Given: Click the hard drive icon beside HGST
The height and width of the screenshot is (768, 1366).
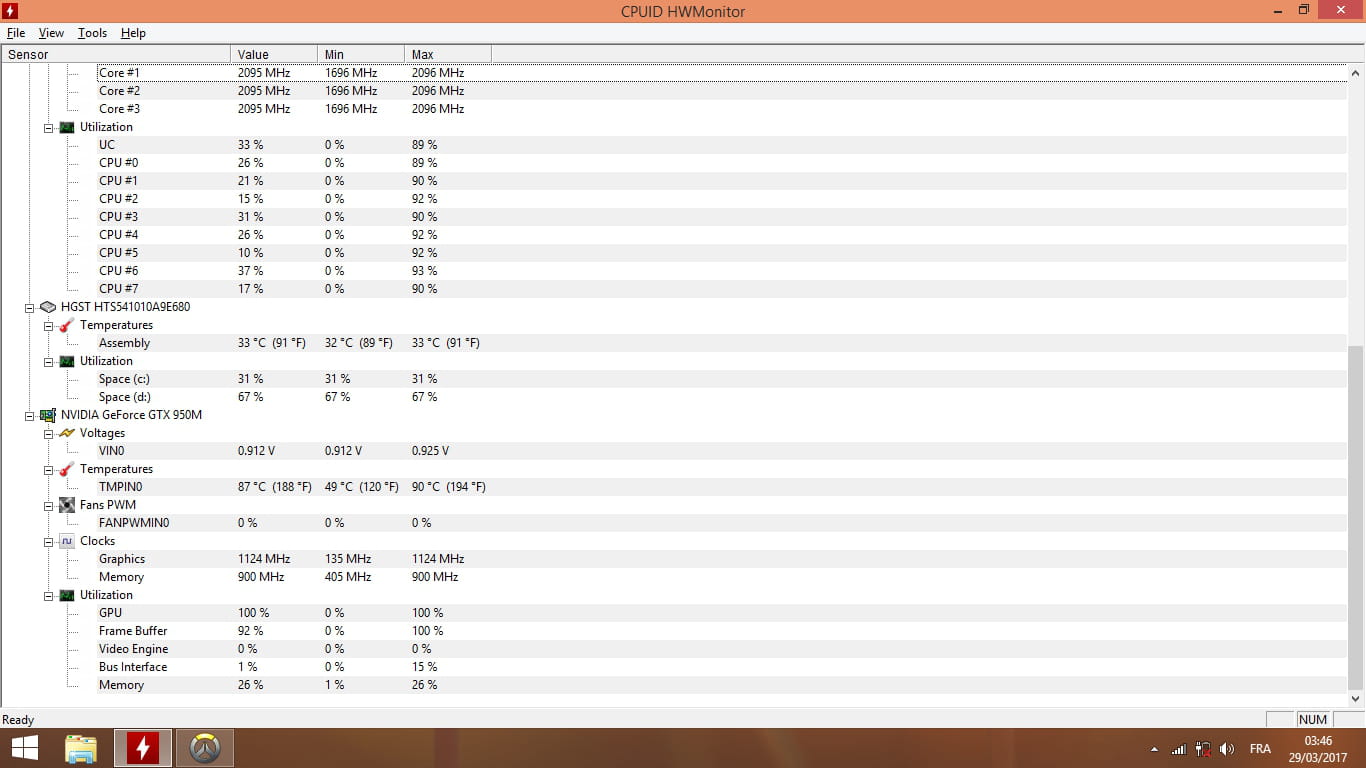Looking at the screenshot, I should click(47, 307).
